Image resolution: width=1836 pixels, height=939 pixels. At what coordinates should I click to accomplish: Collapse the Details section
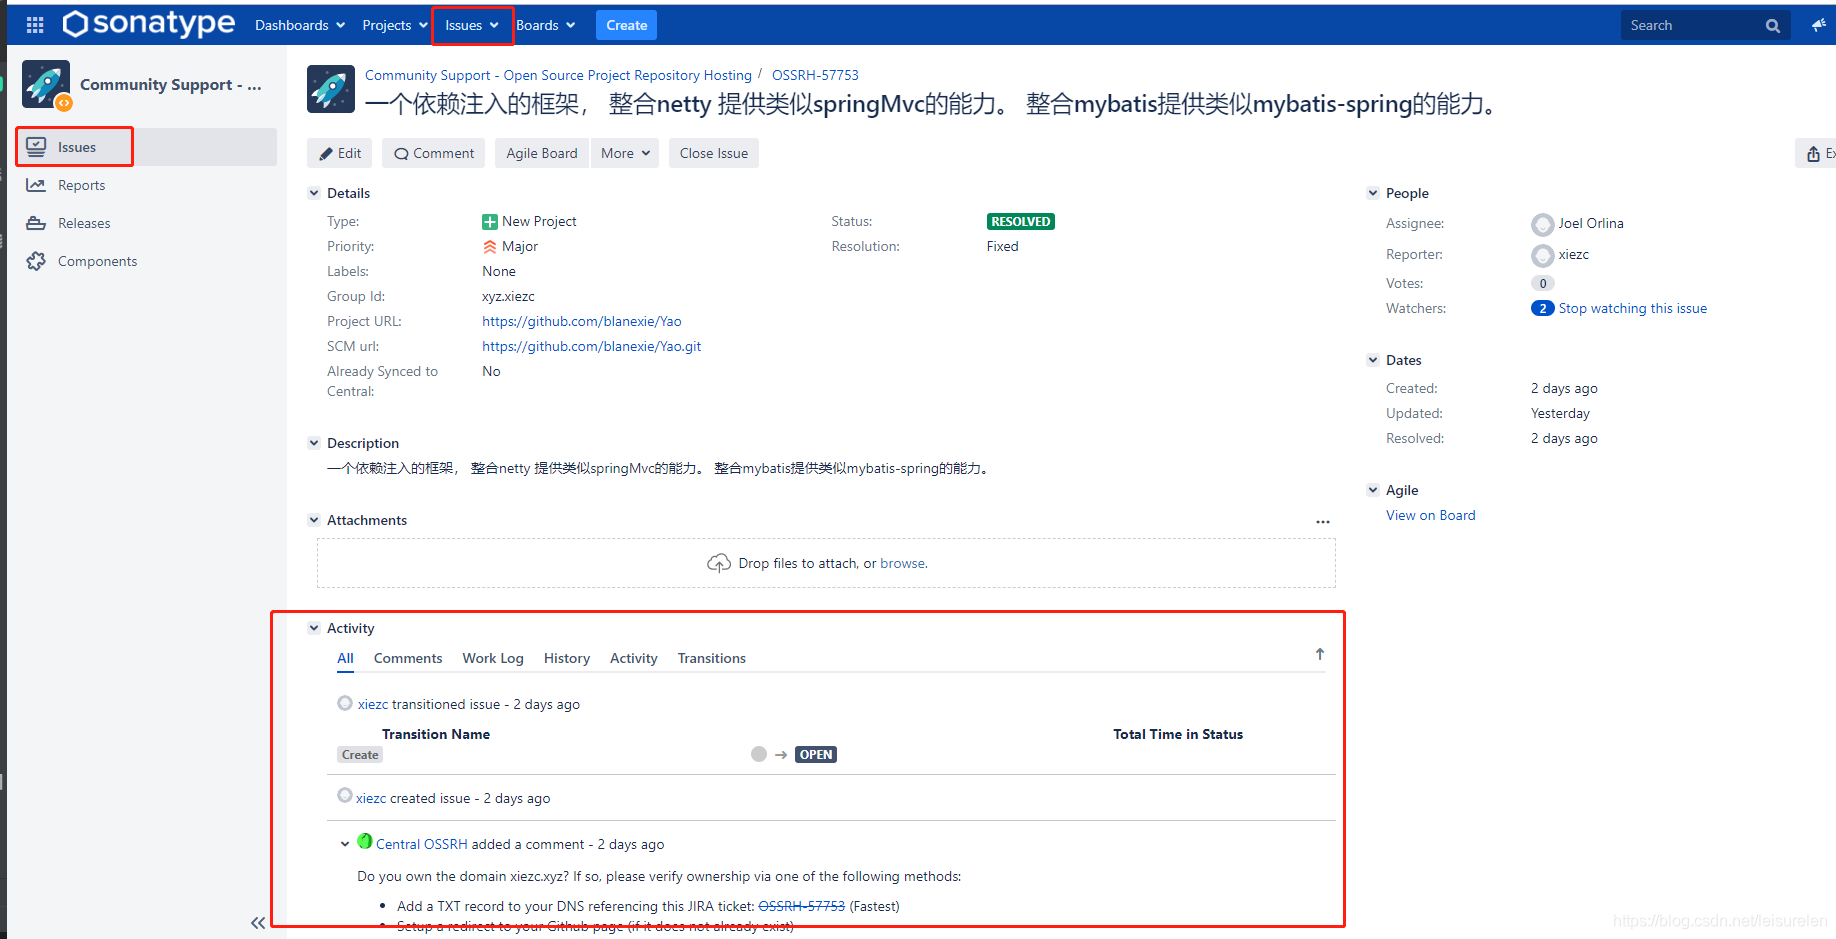pyautogui.click(x=314, y=193)
